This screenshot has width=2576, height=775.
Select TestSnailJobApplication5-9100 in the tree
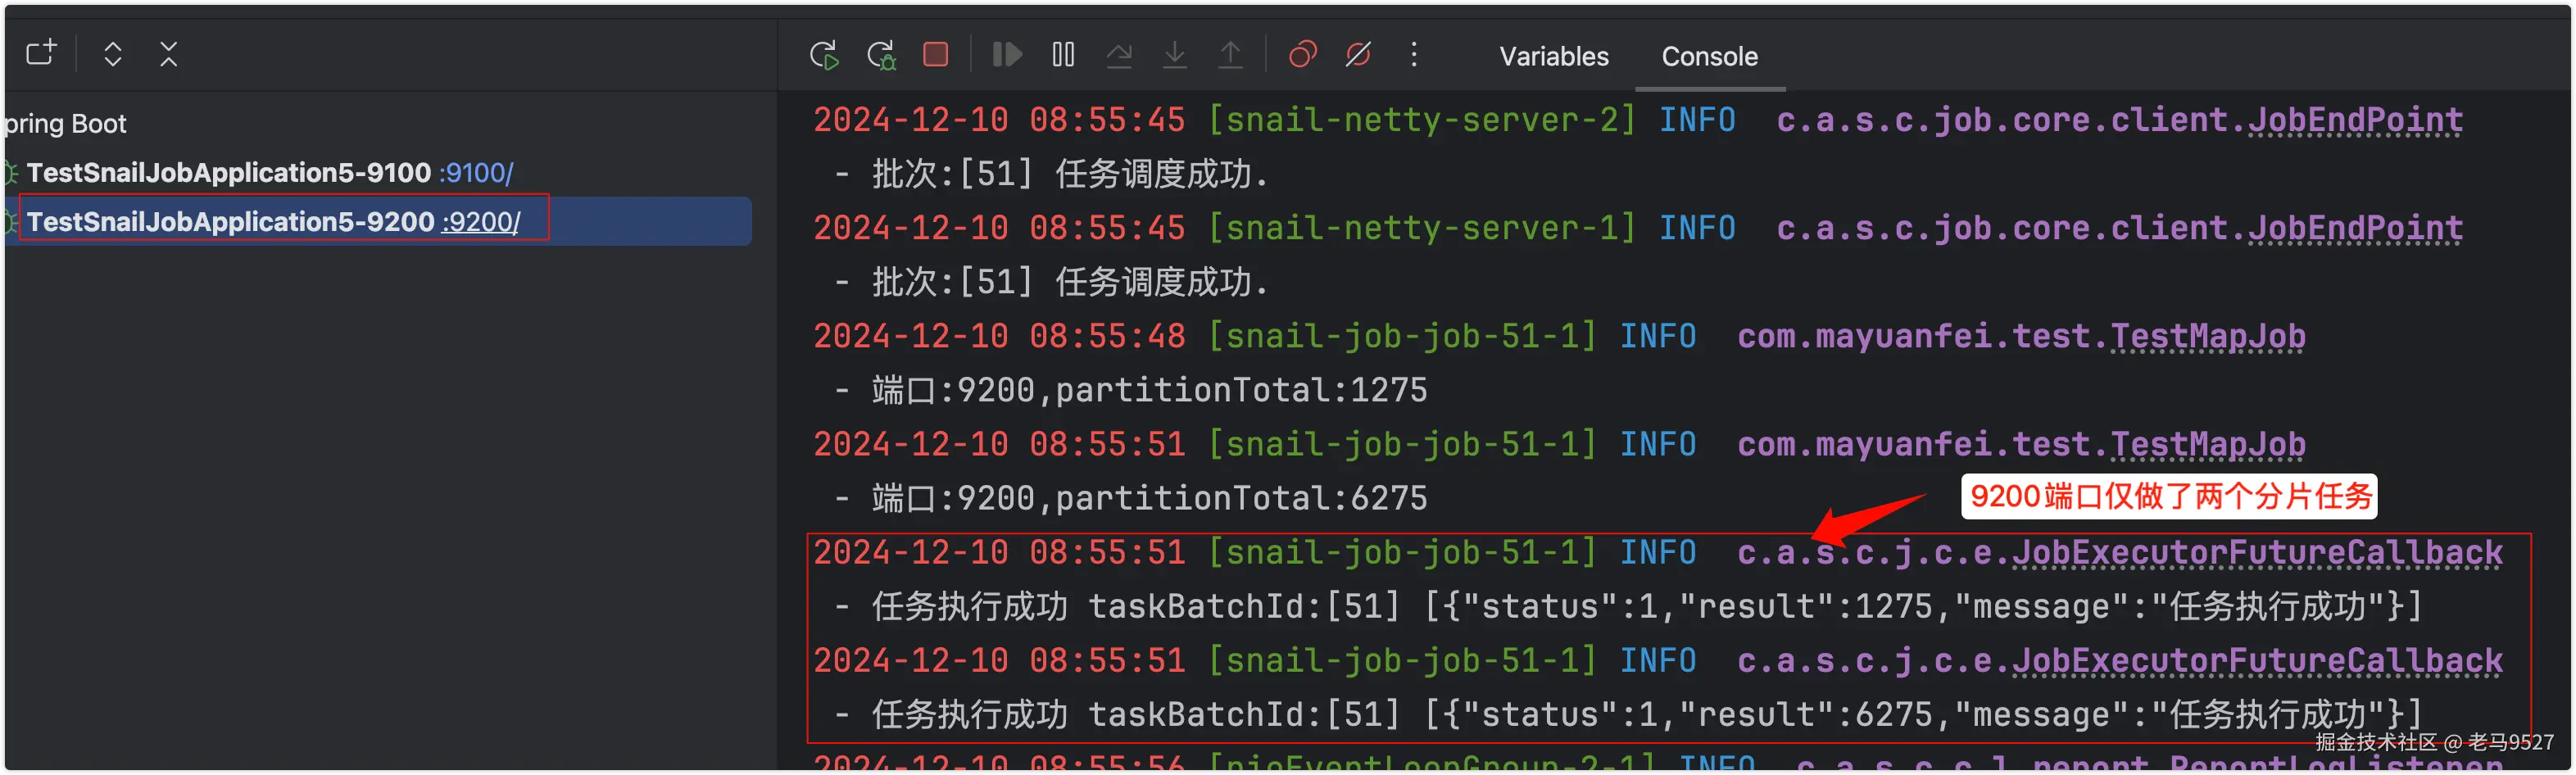click(226, 172)
